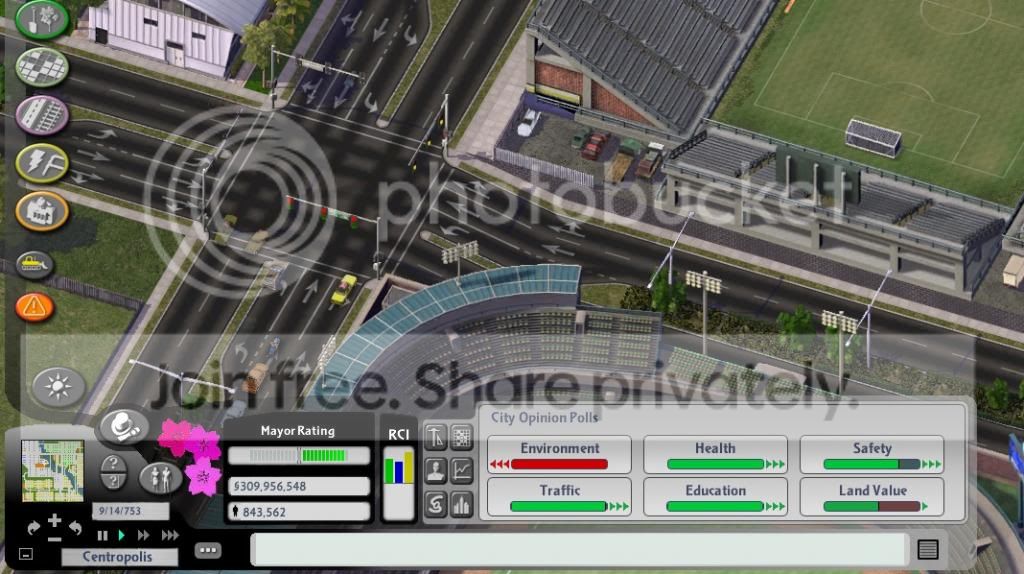Open the emergency dispatch warning tool
This screenshot has width=1024, height=574.
pos(34,306)
